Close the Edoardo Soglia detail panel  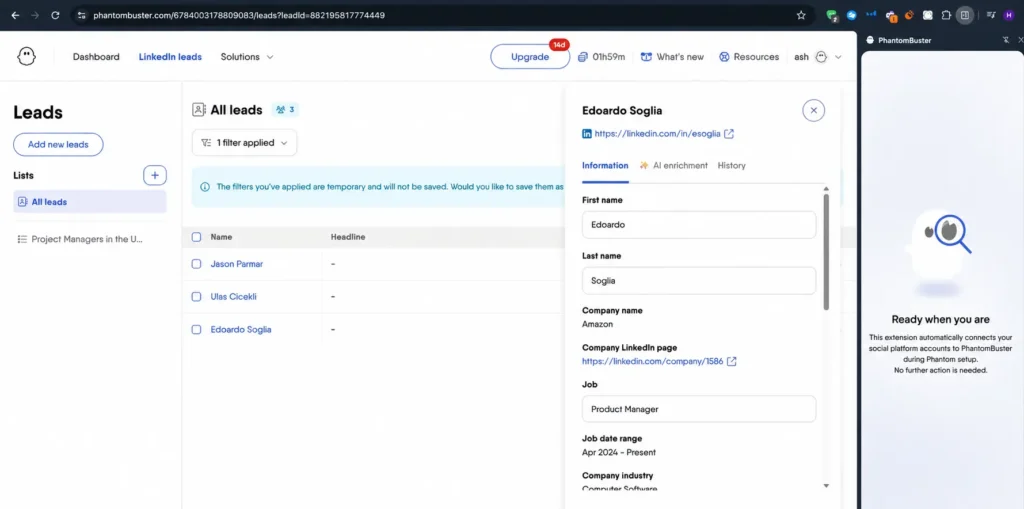[814, 110]
